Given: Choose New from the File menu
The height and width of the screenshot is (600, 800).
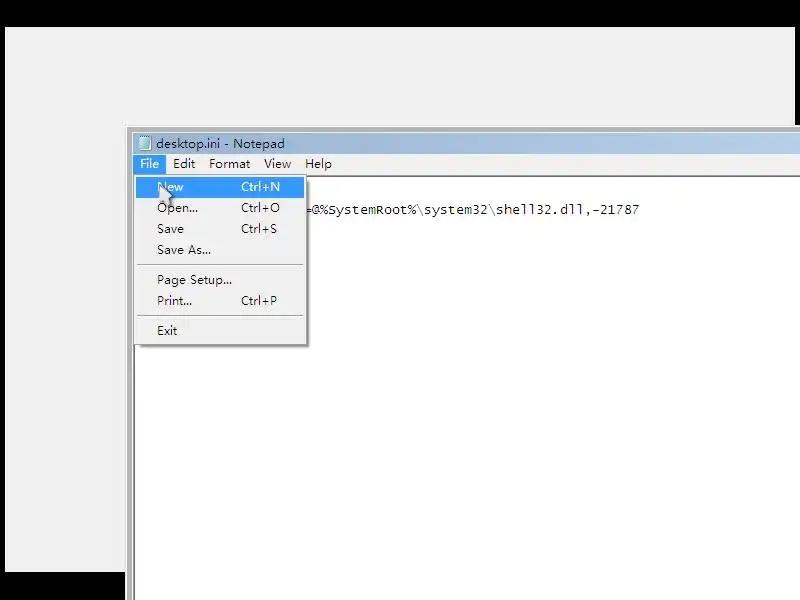Looking at the screenshot, I should (220, 187).
